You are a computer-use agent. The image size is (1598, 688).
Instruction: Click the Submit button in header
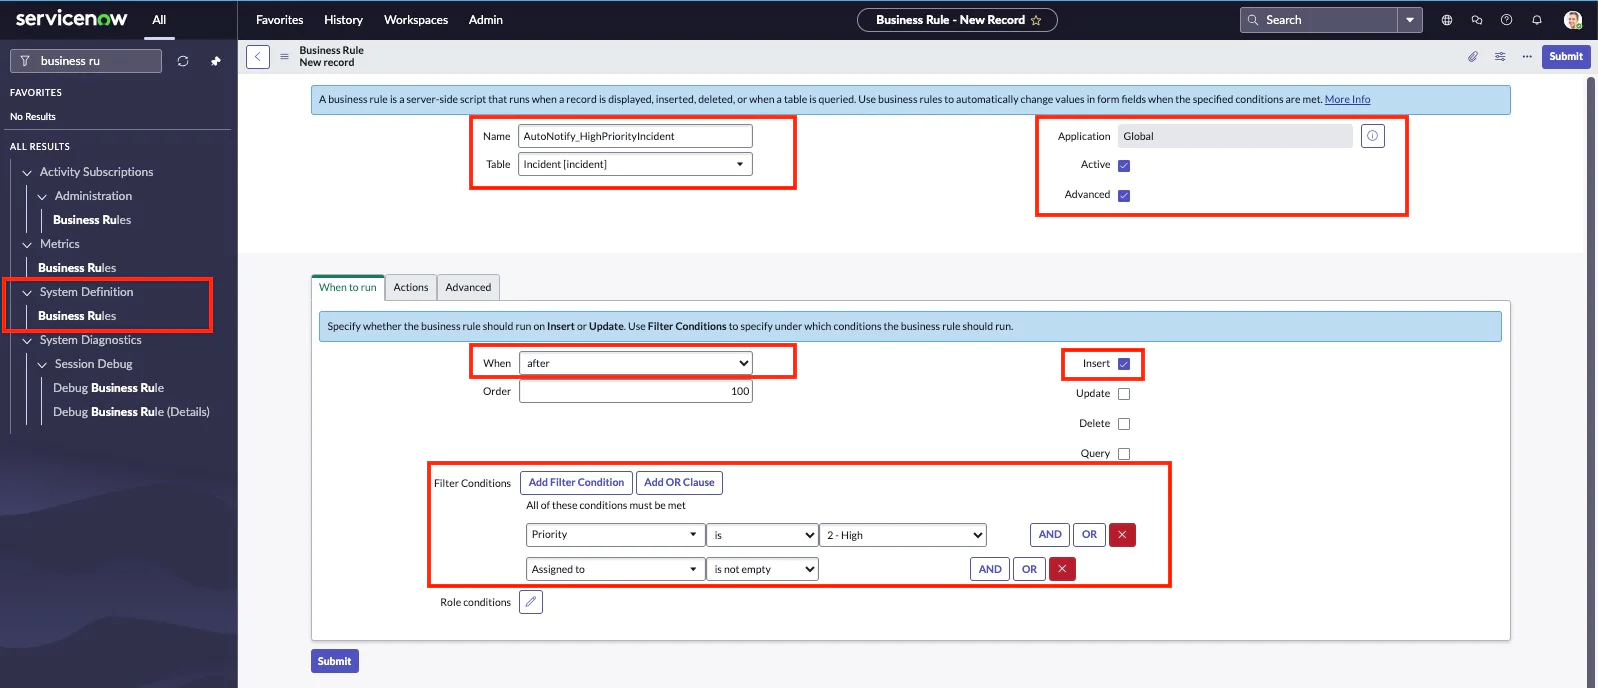tap(1566, 57)
